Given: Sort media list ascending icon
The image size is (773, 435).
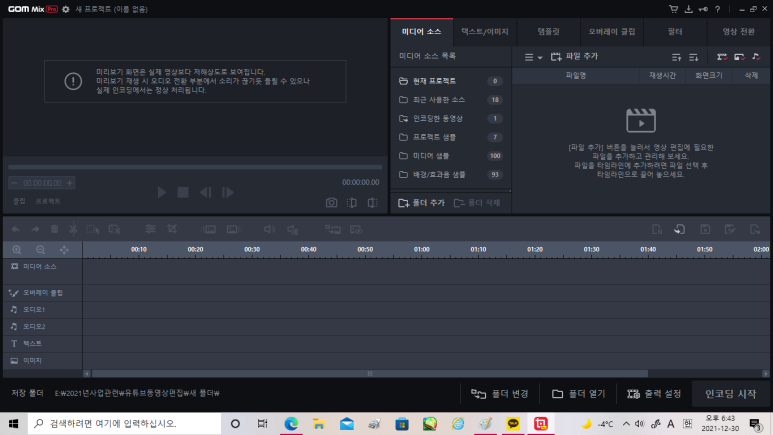Looking at the screenshot, I should point(676,57).
